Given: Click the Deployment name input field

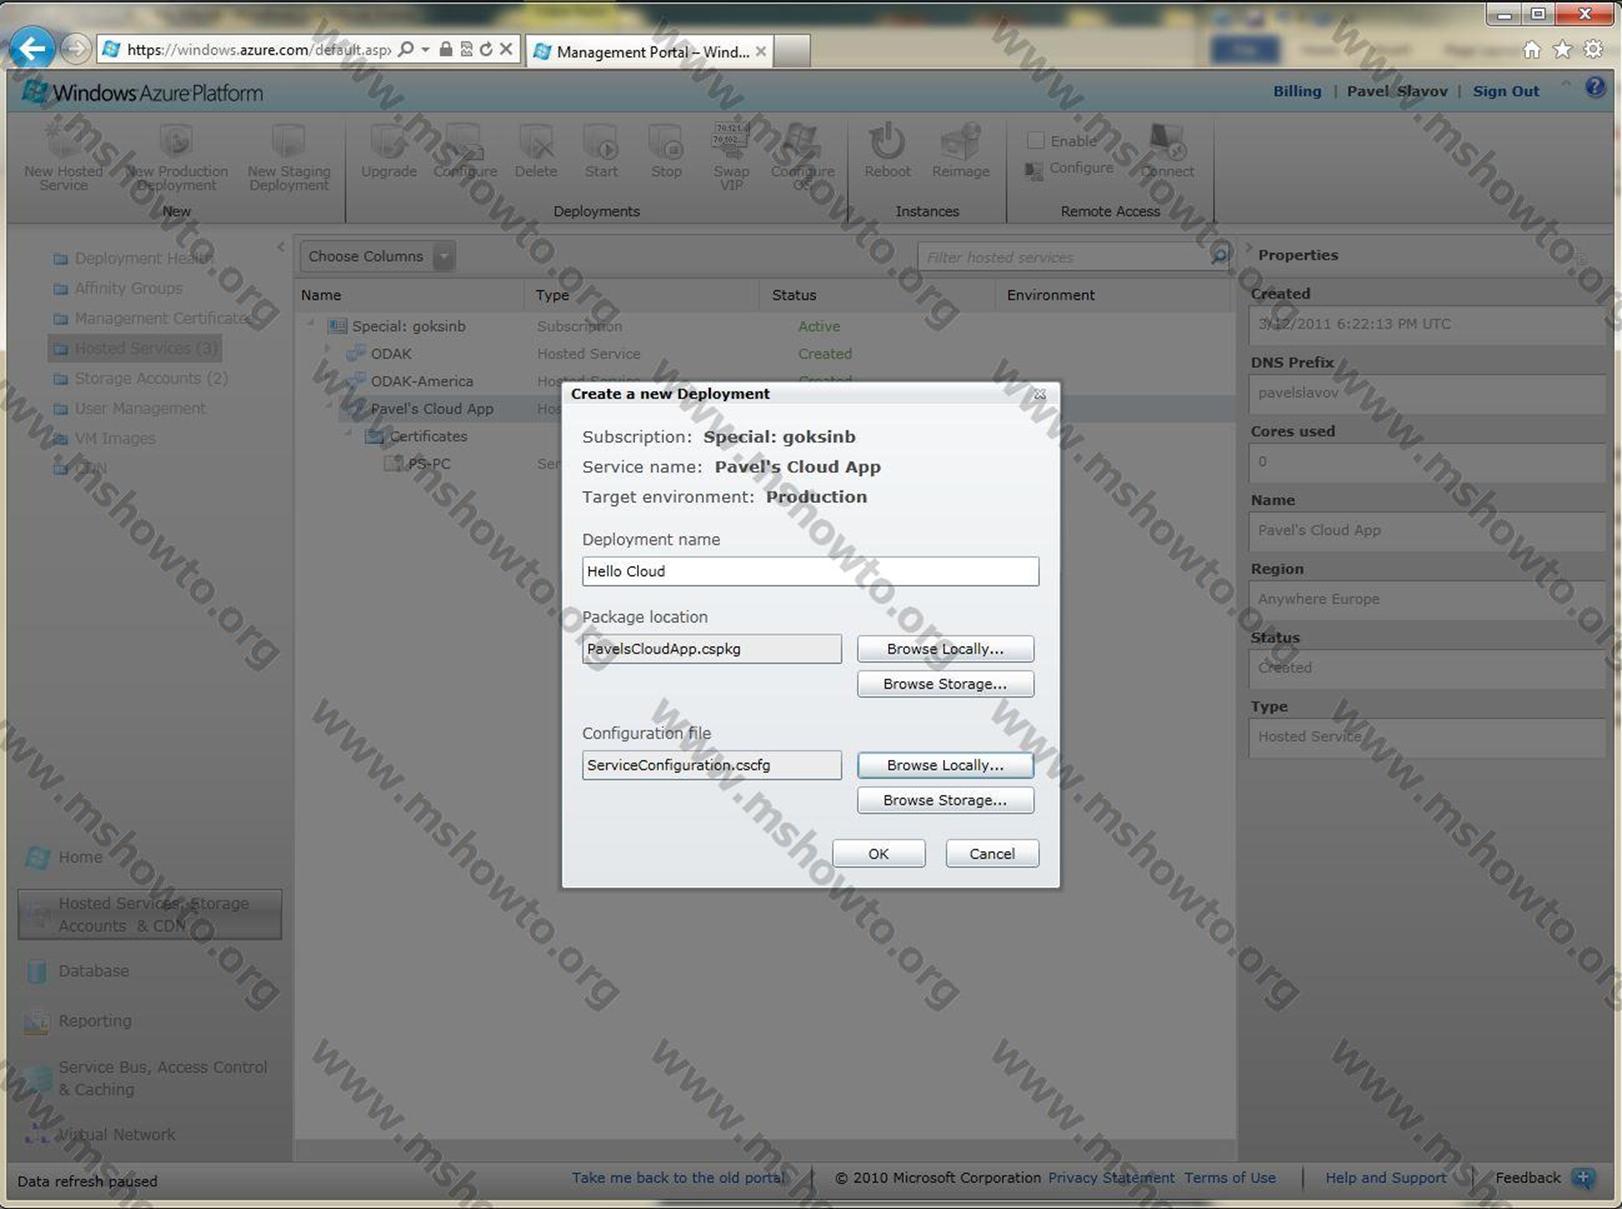Looking at the screenshot, I should click(x=810, y=571).
